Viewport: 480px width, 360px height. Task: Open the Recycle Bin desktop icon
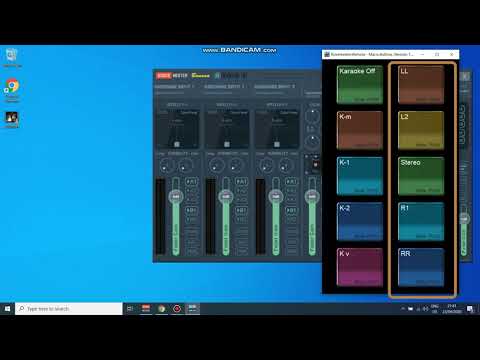[x=12, y=58]
